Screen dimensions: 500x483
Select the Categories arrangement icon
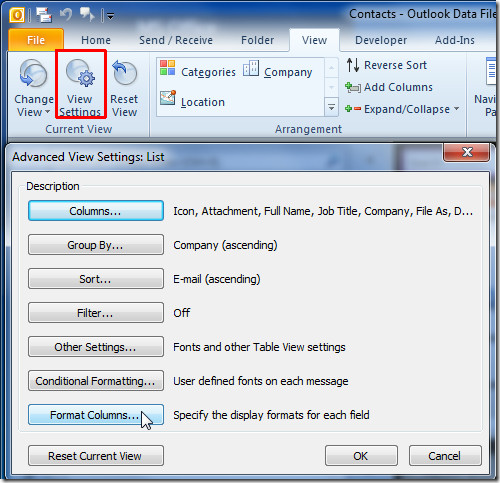click(x=167, y=68)
